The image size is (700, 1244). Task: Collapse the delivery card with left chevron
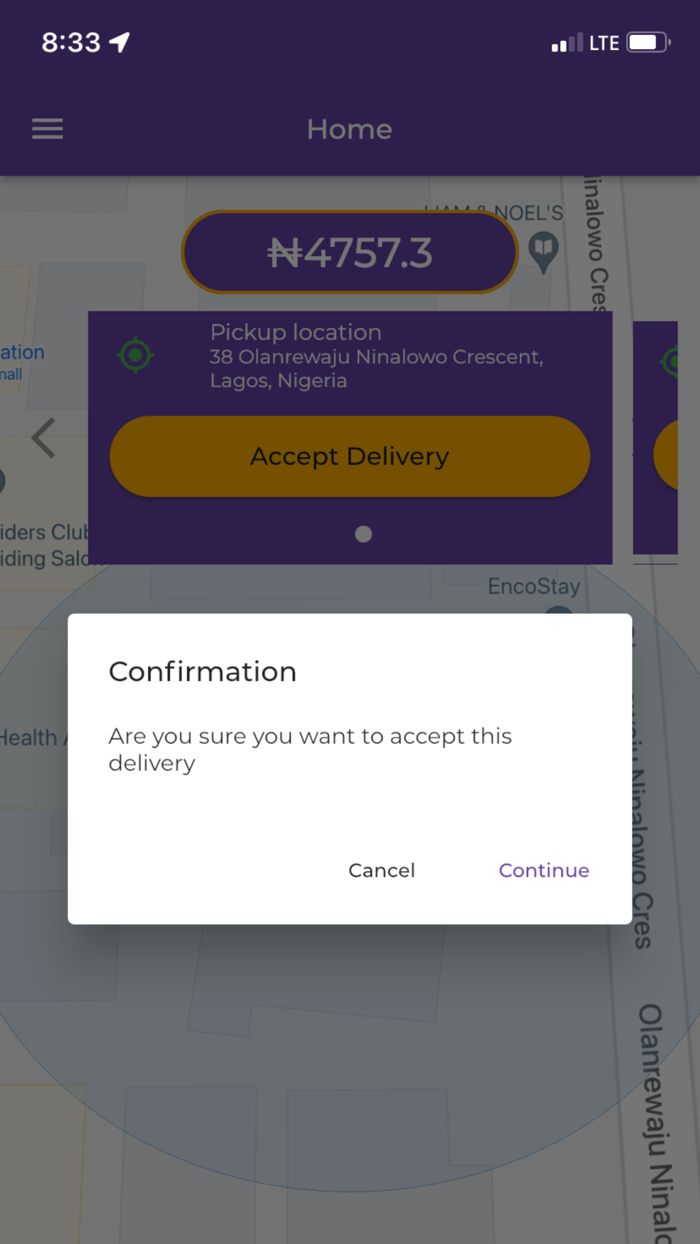(43, 438)
